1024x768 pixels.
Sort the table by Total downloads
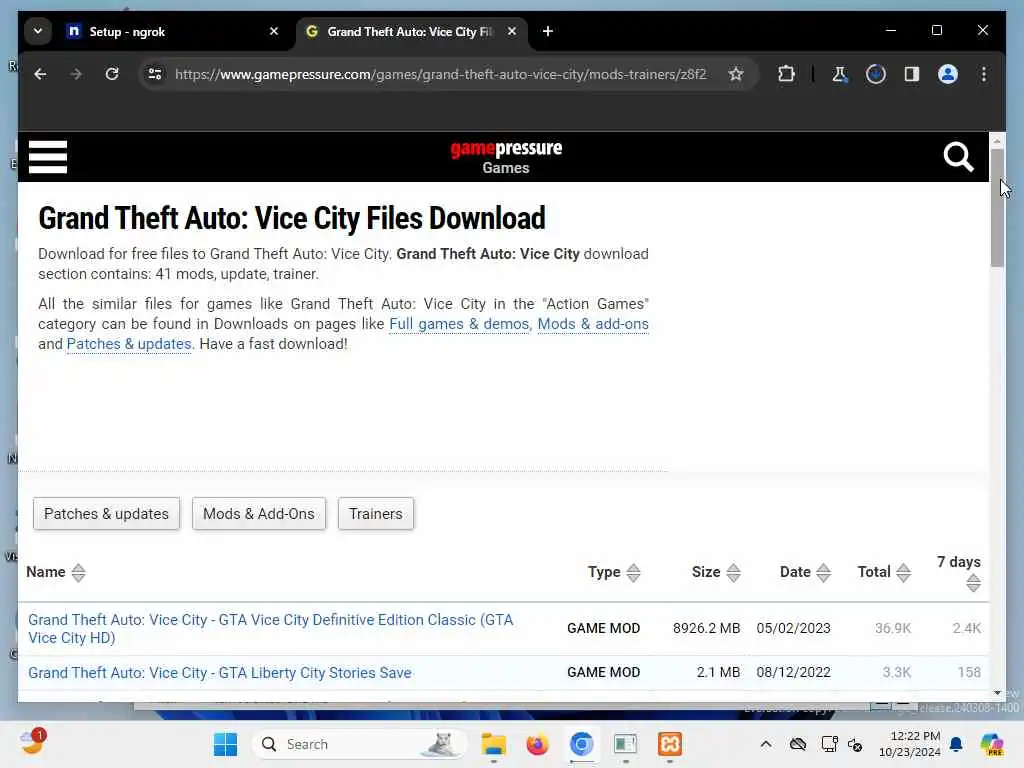(x=884, y=572)
